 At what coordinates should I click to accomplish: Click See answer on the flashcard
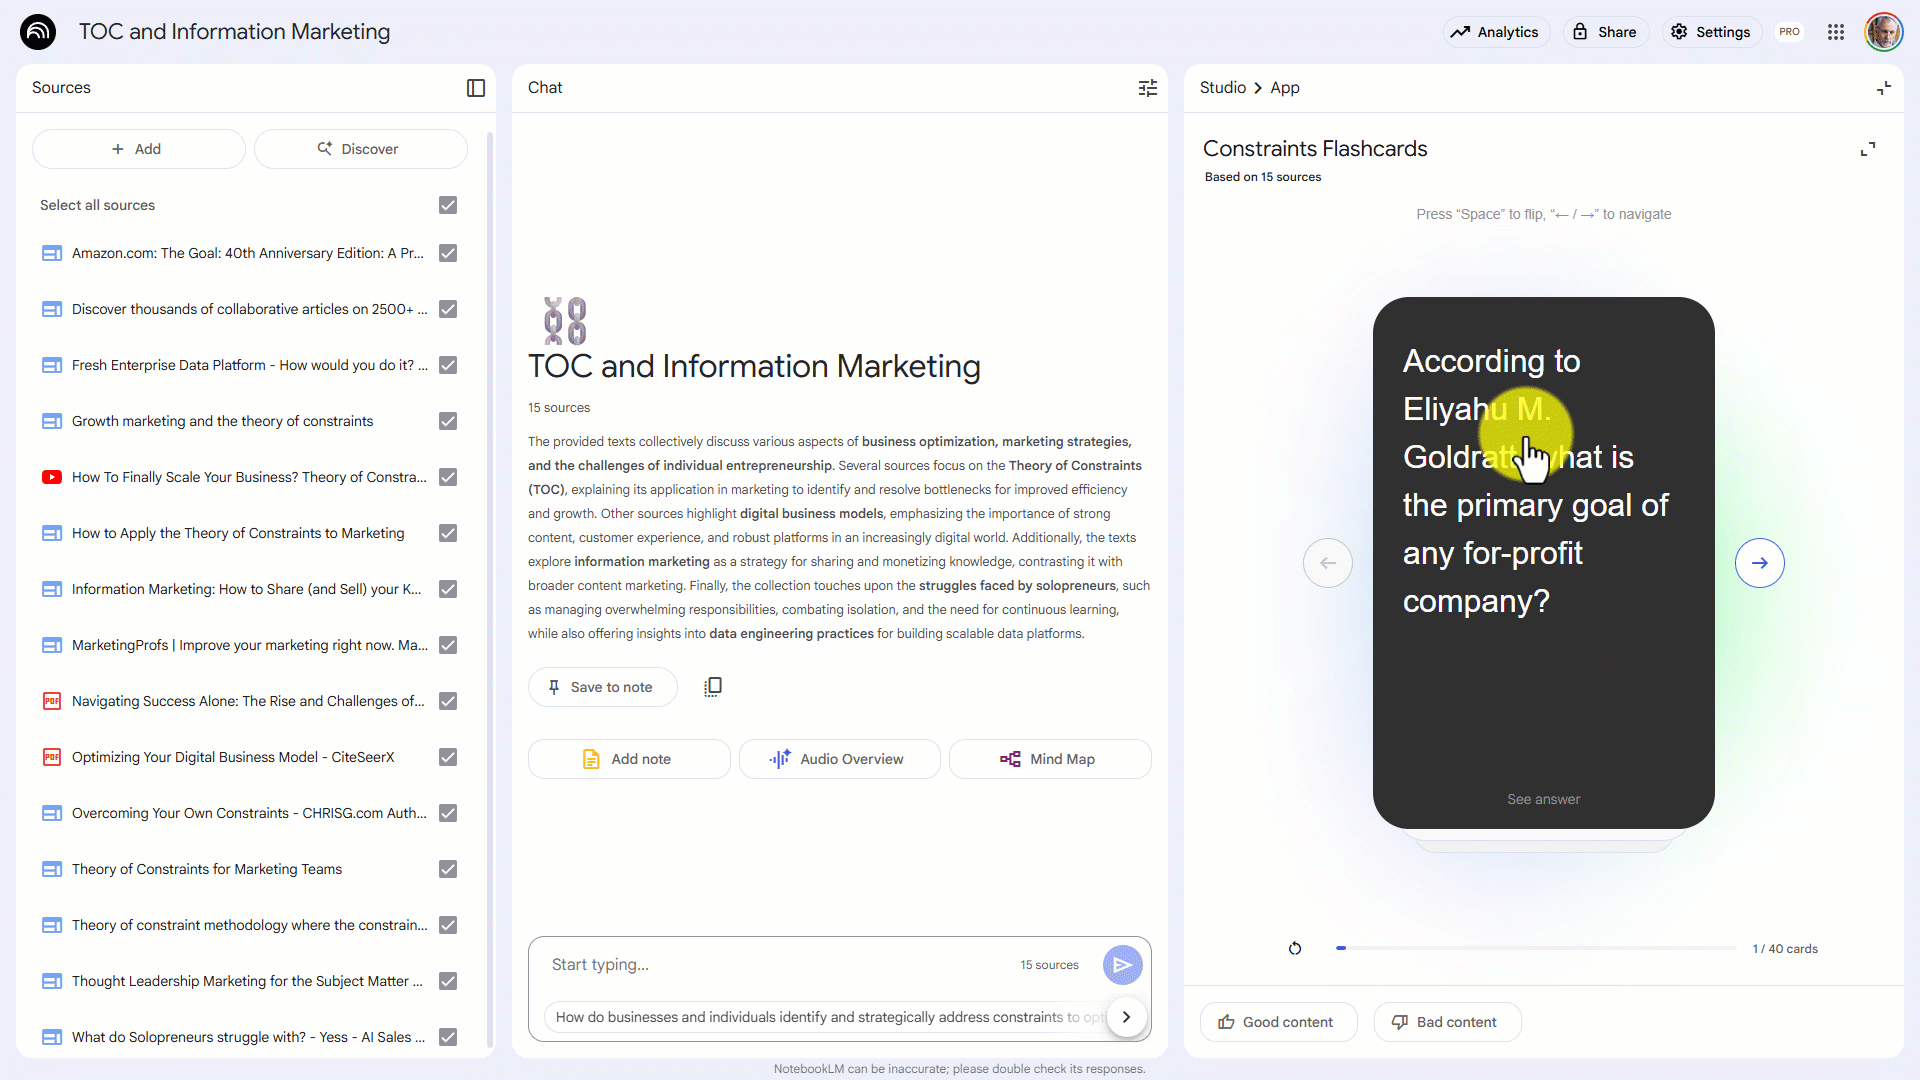(1543, 799)
